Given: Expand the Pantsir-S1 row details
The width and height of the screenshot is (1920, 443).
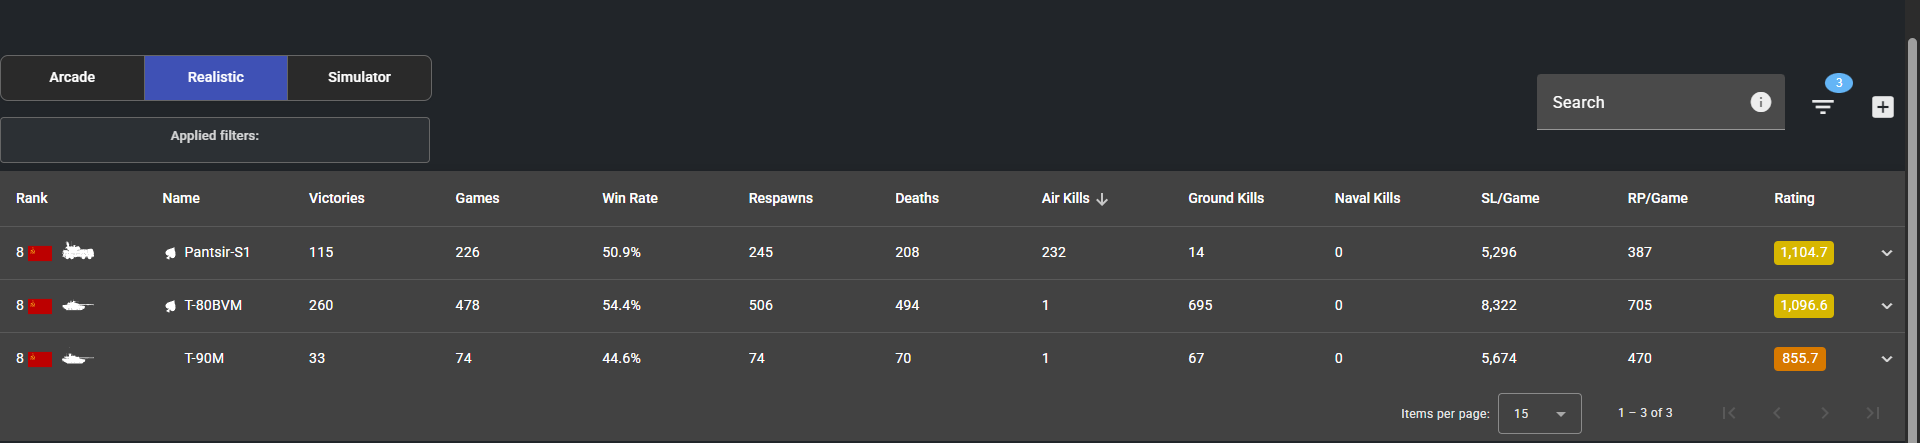Looking at the screenshot, I should [1886, 253].
